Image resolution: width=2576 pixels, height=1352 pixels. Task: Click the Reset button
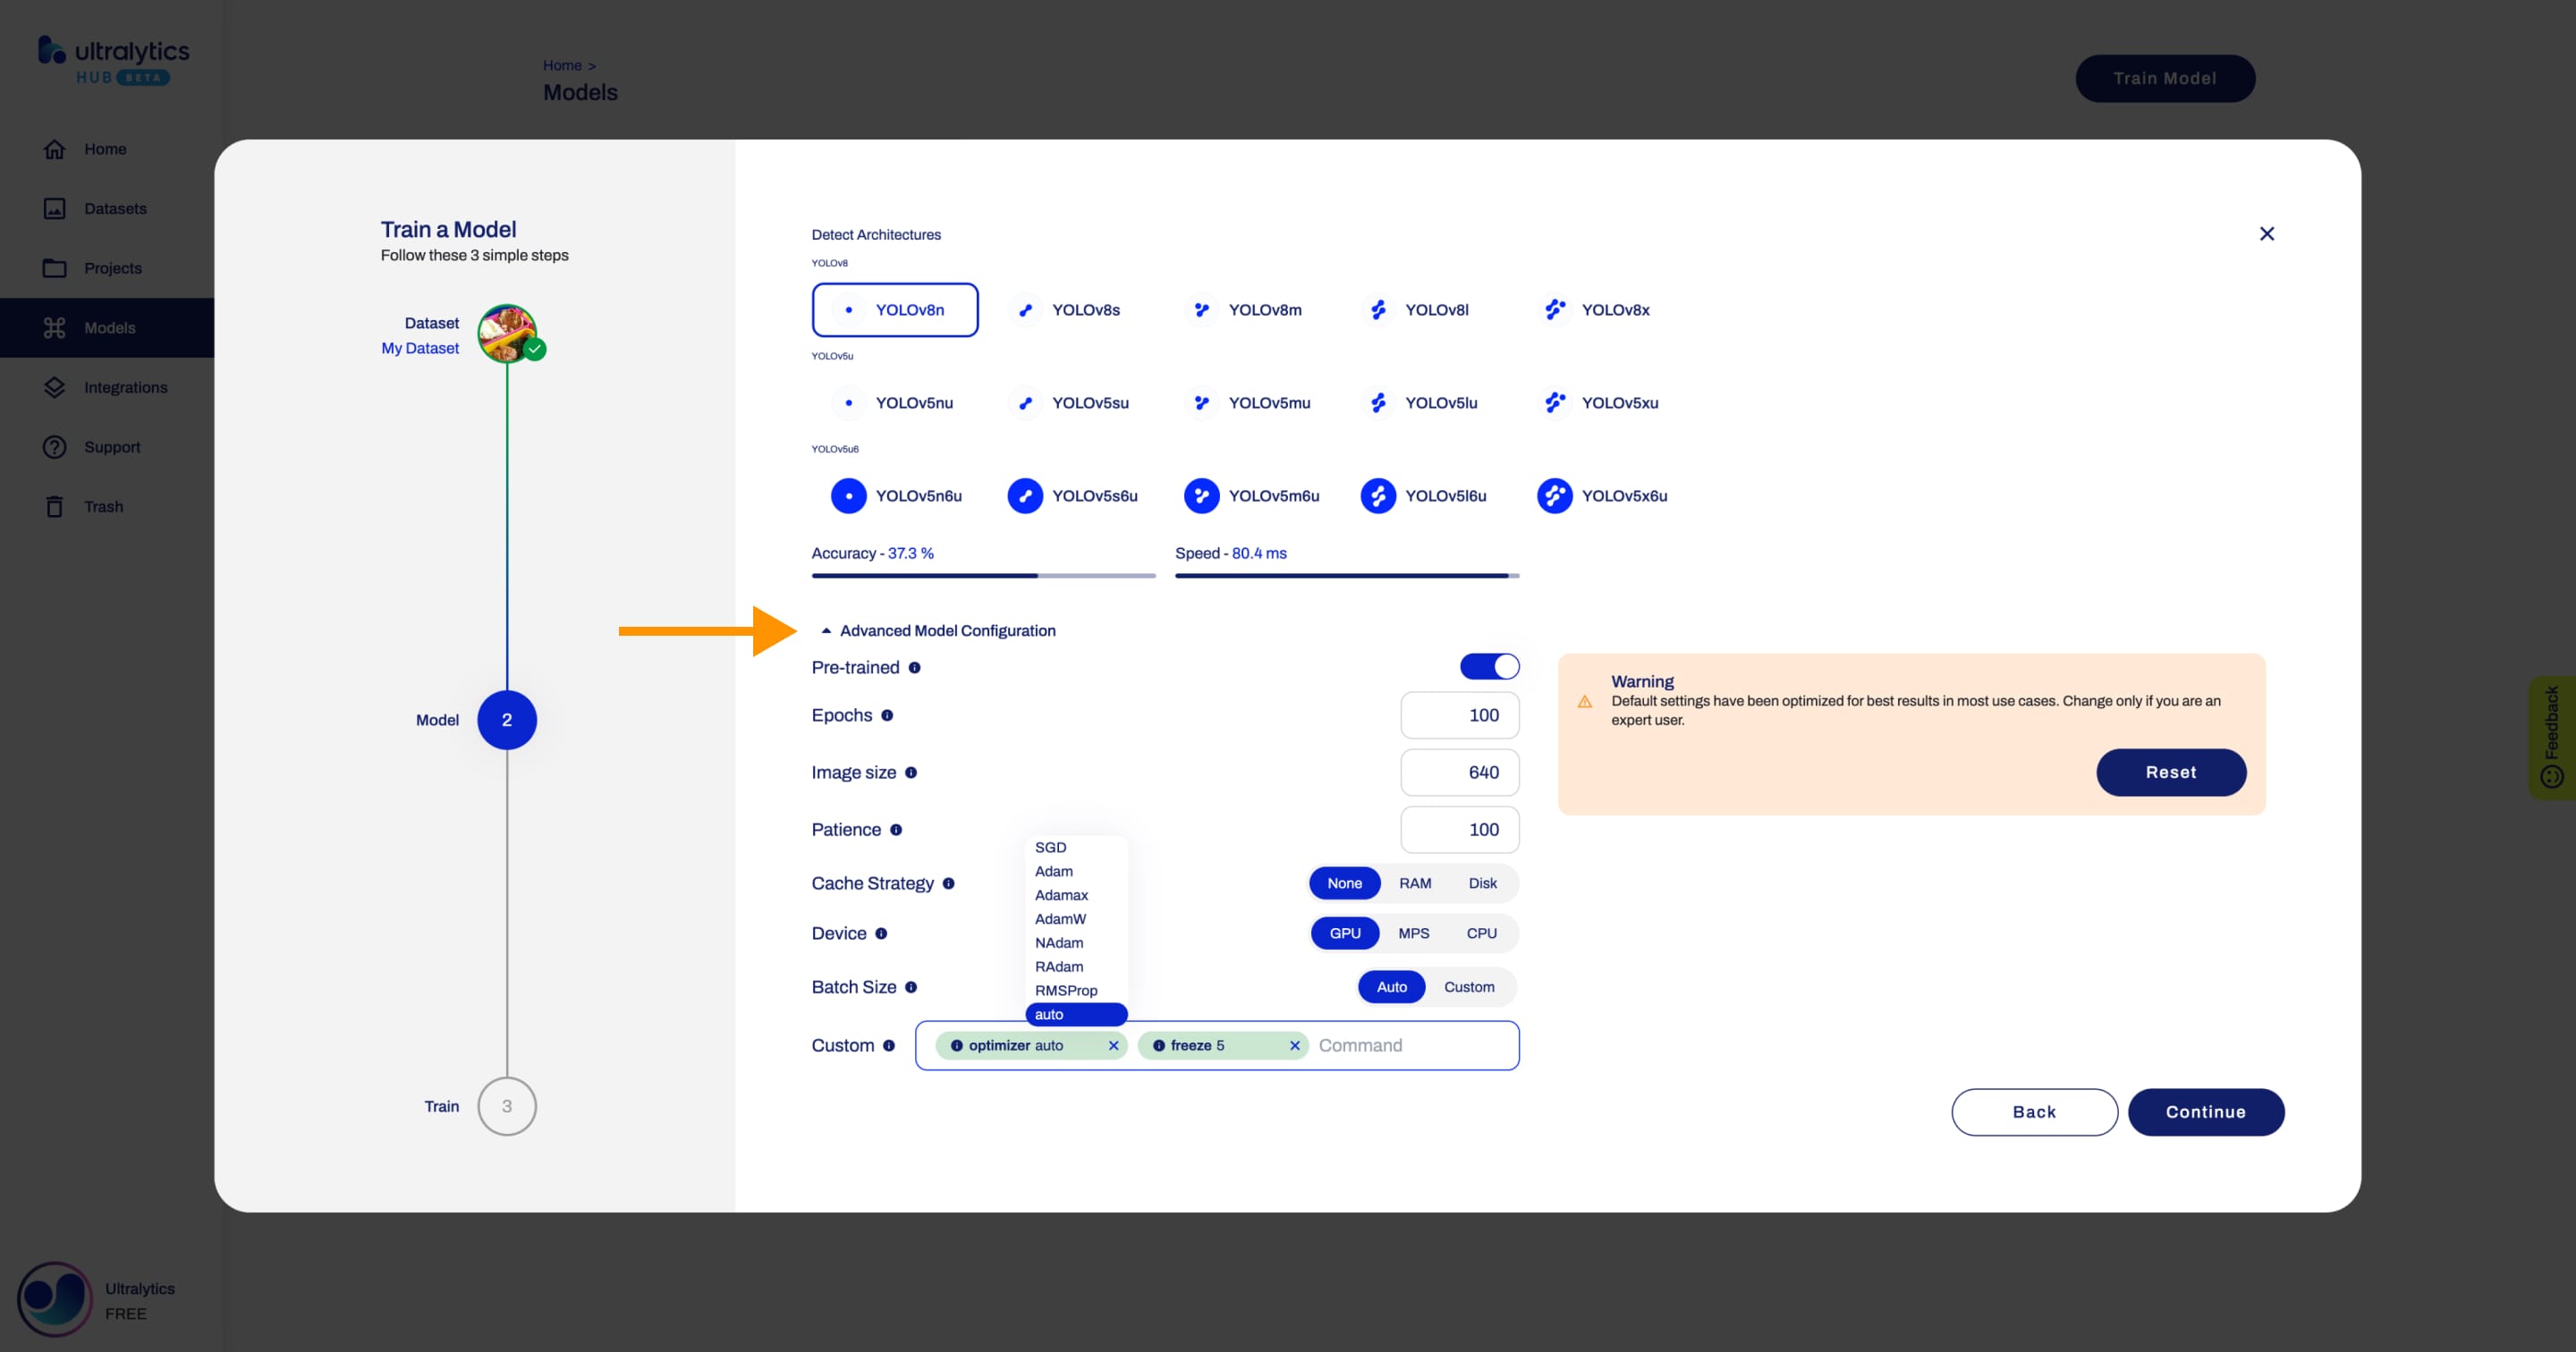[2171, 772]
